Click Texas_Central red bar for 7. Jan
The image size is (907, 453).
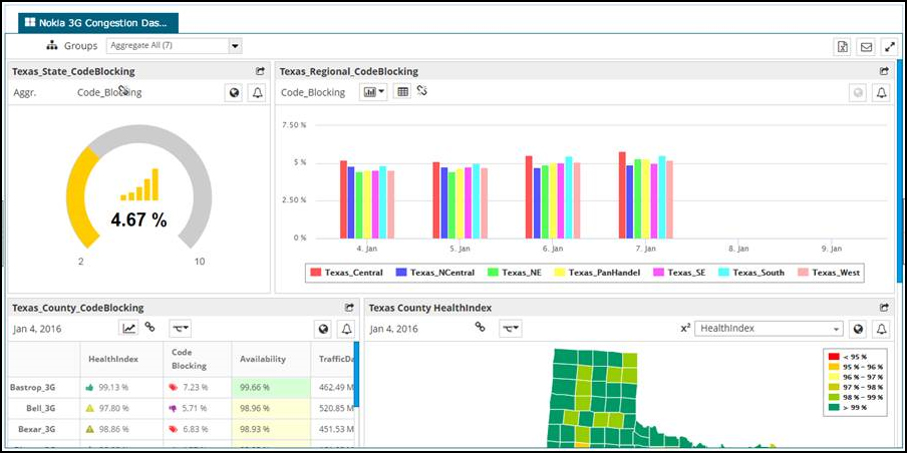(x=622, y=195)
